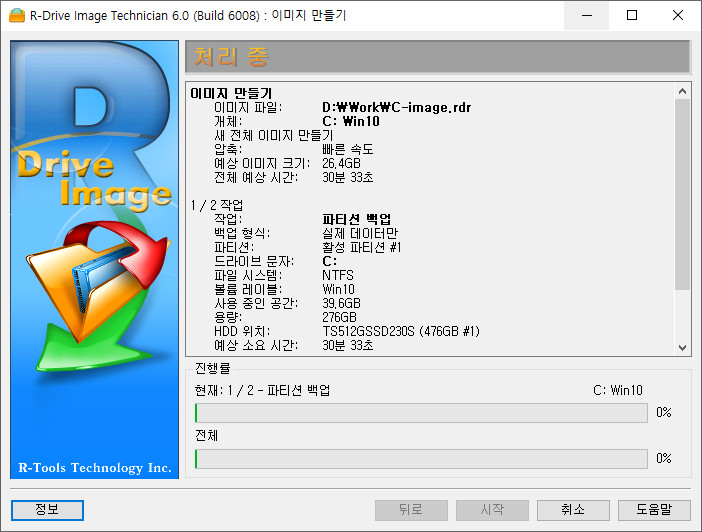Click the R-Drive Image title bar icon
Image resolution: width=702 pixels, height=532 pixels.
pyautogui.click(x=17, y=15)
